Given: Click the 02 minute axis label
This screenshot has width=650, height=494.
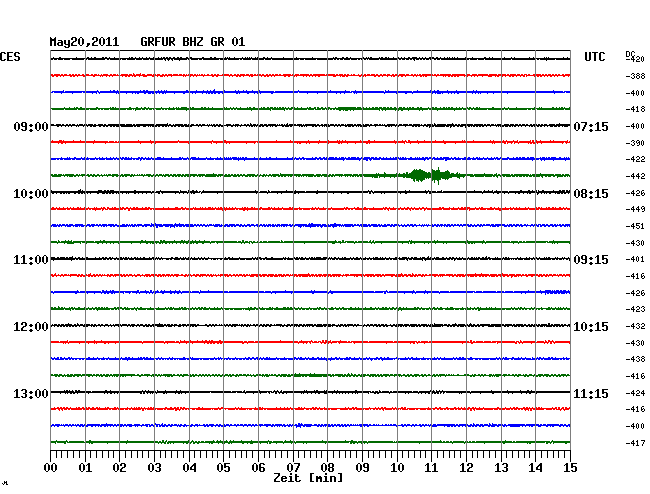Looking at the screenshot, I should 119,468.
